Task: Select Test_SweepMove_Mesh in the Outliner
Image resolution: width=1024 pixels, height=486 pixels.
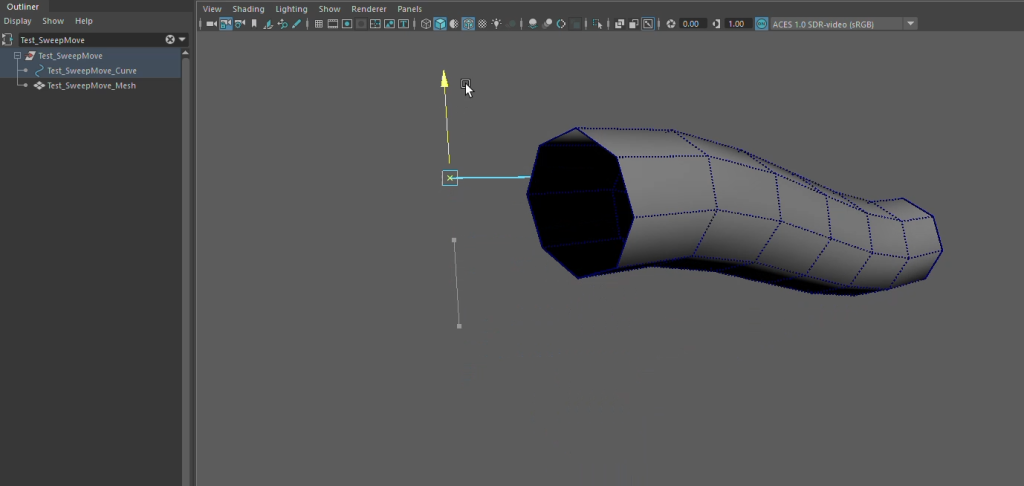Action: pos(91,86)
